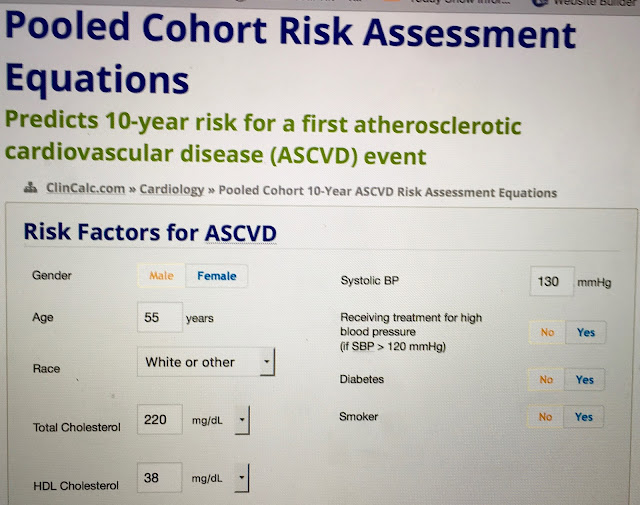This screenshot has width=640, height=505.
Task: Click the sitemap breadcrumb icon
Action: [x=31, y=188]
